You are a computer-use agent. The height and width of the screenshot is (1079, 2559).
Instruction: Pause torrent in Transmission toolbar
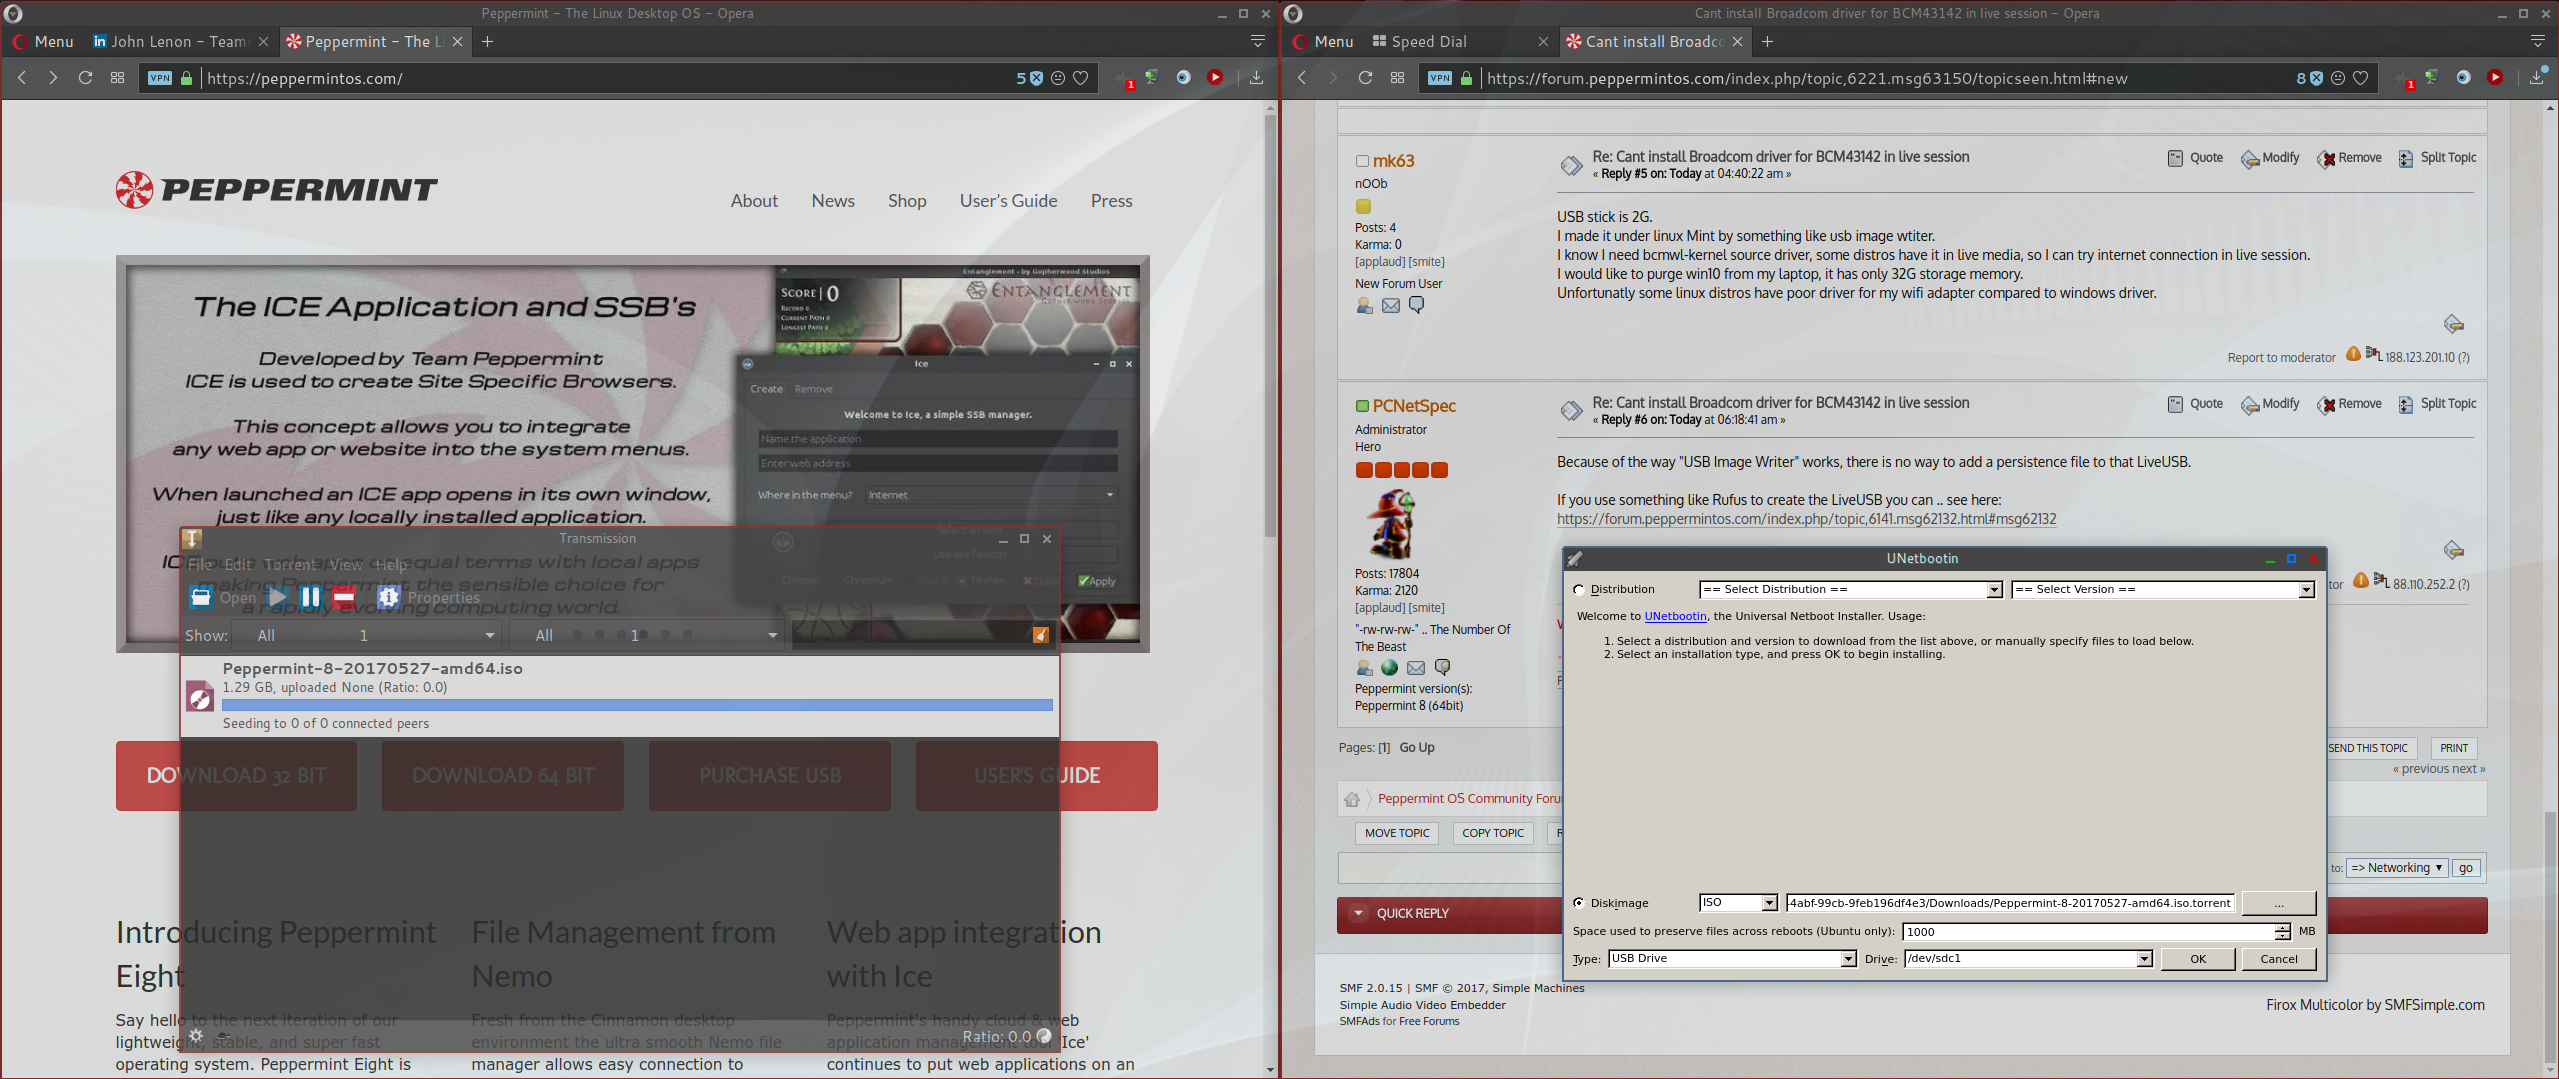click(x=311, y=597)
